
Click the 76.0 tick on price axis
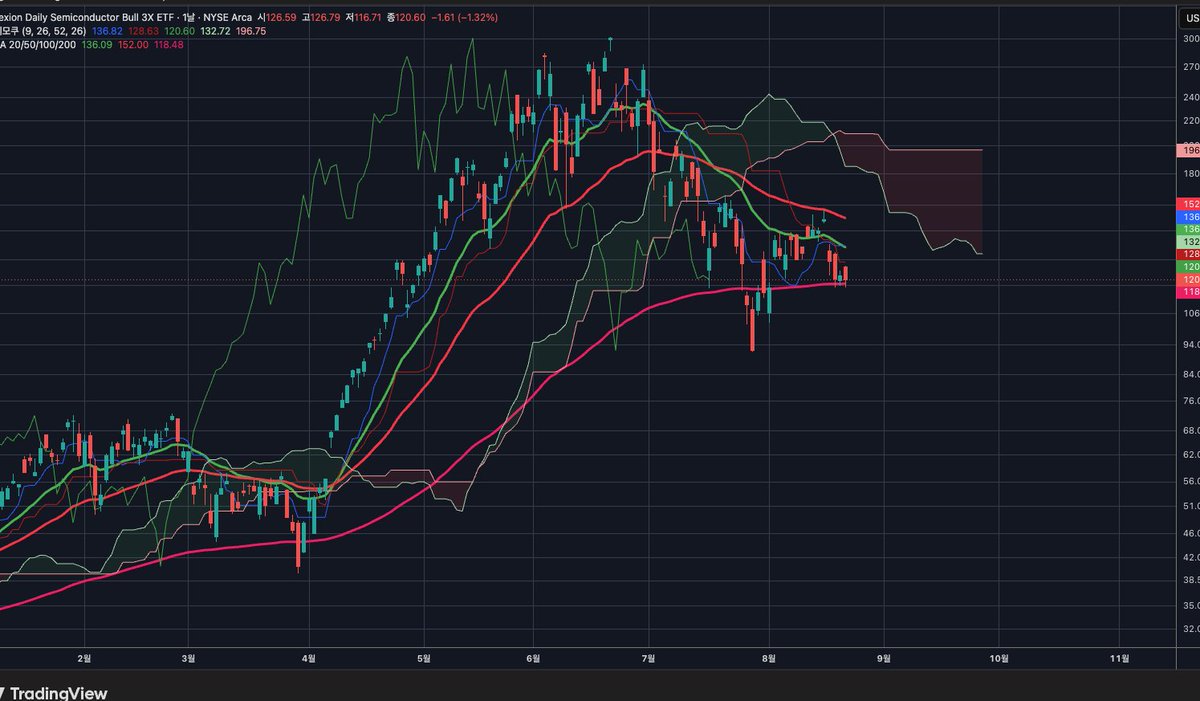pyautogui.click(x=1191, y=401)
